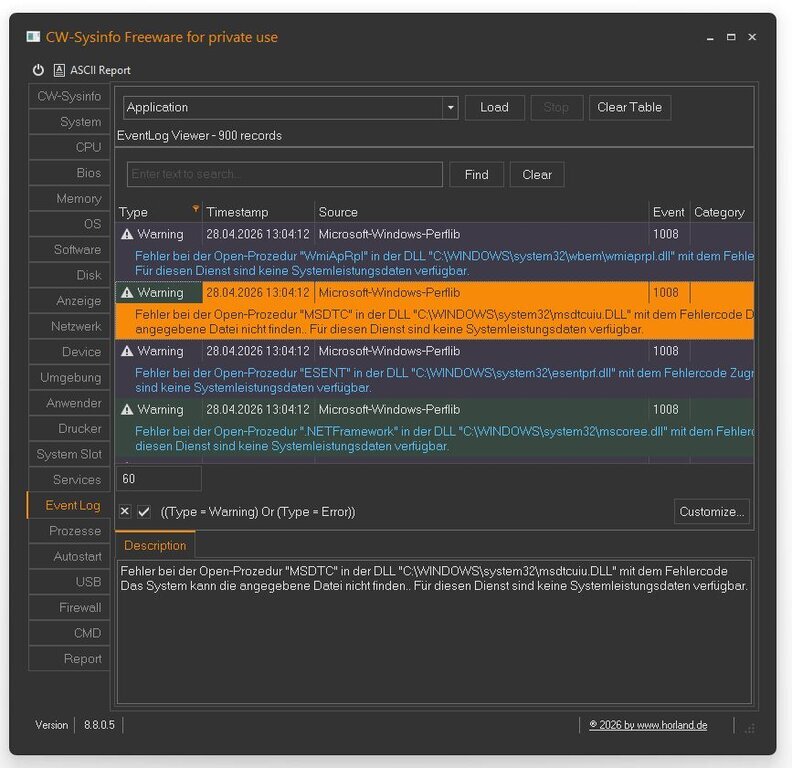The height and width of the screenshot is (768, 792).
Task: Click the Customize... button
Action: point(711,511)
